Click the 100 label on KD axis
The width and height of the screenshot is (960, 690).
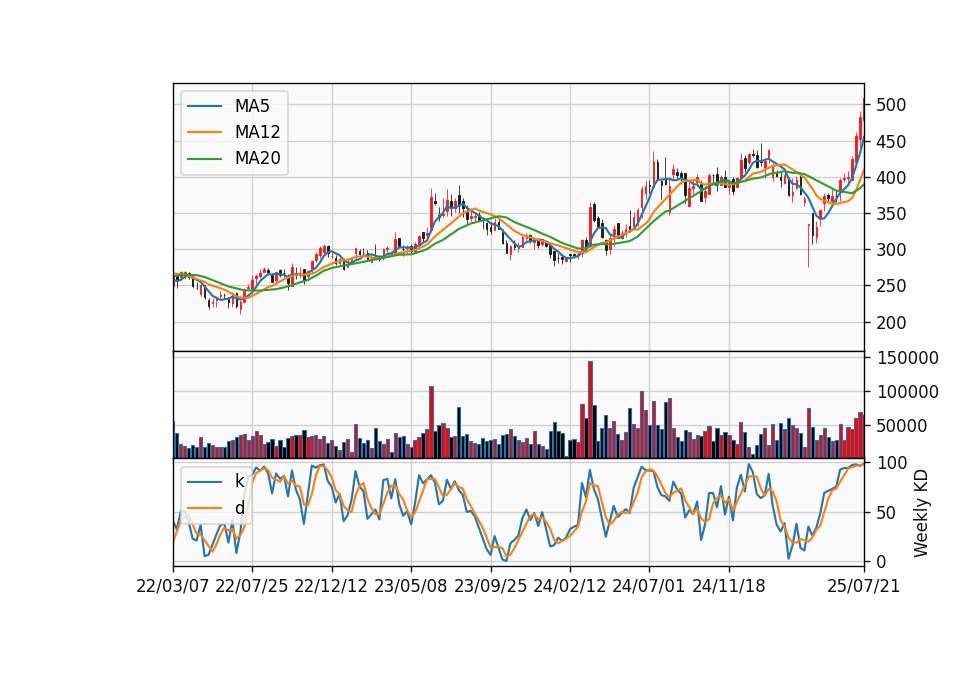pos(891,463)
